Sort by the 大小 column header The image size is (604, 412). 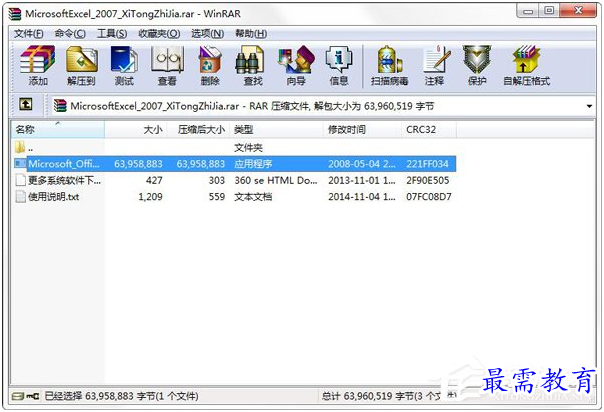pyautogui.click(x=135, y=129)
